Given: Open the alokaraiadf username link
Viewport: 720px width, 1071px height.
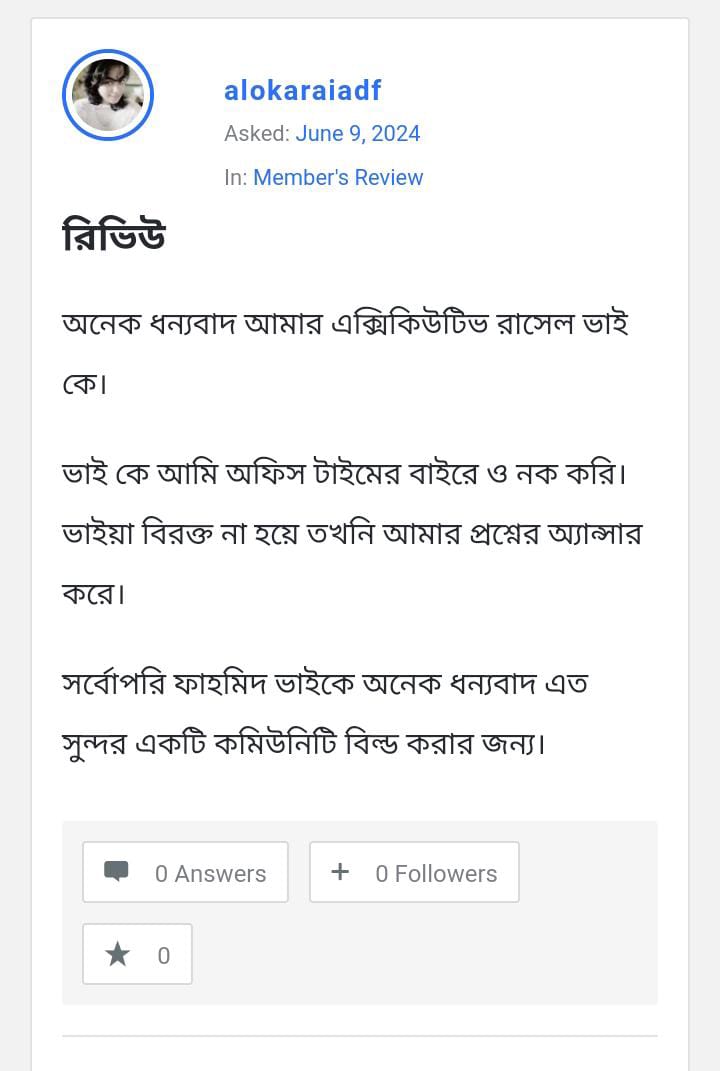Looking at the screenshot, I should tap(302, 90).
